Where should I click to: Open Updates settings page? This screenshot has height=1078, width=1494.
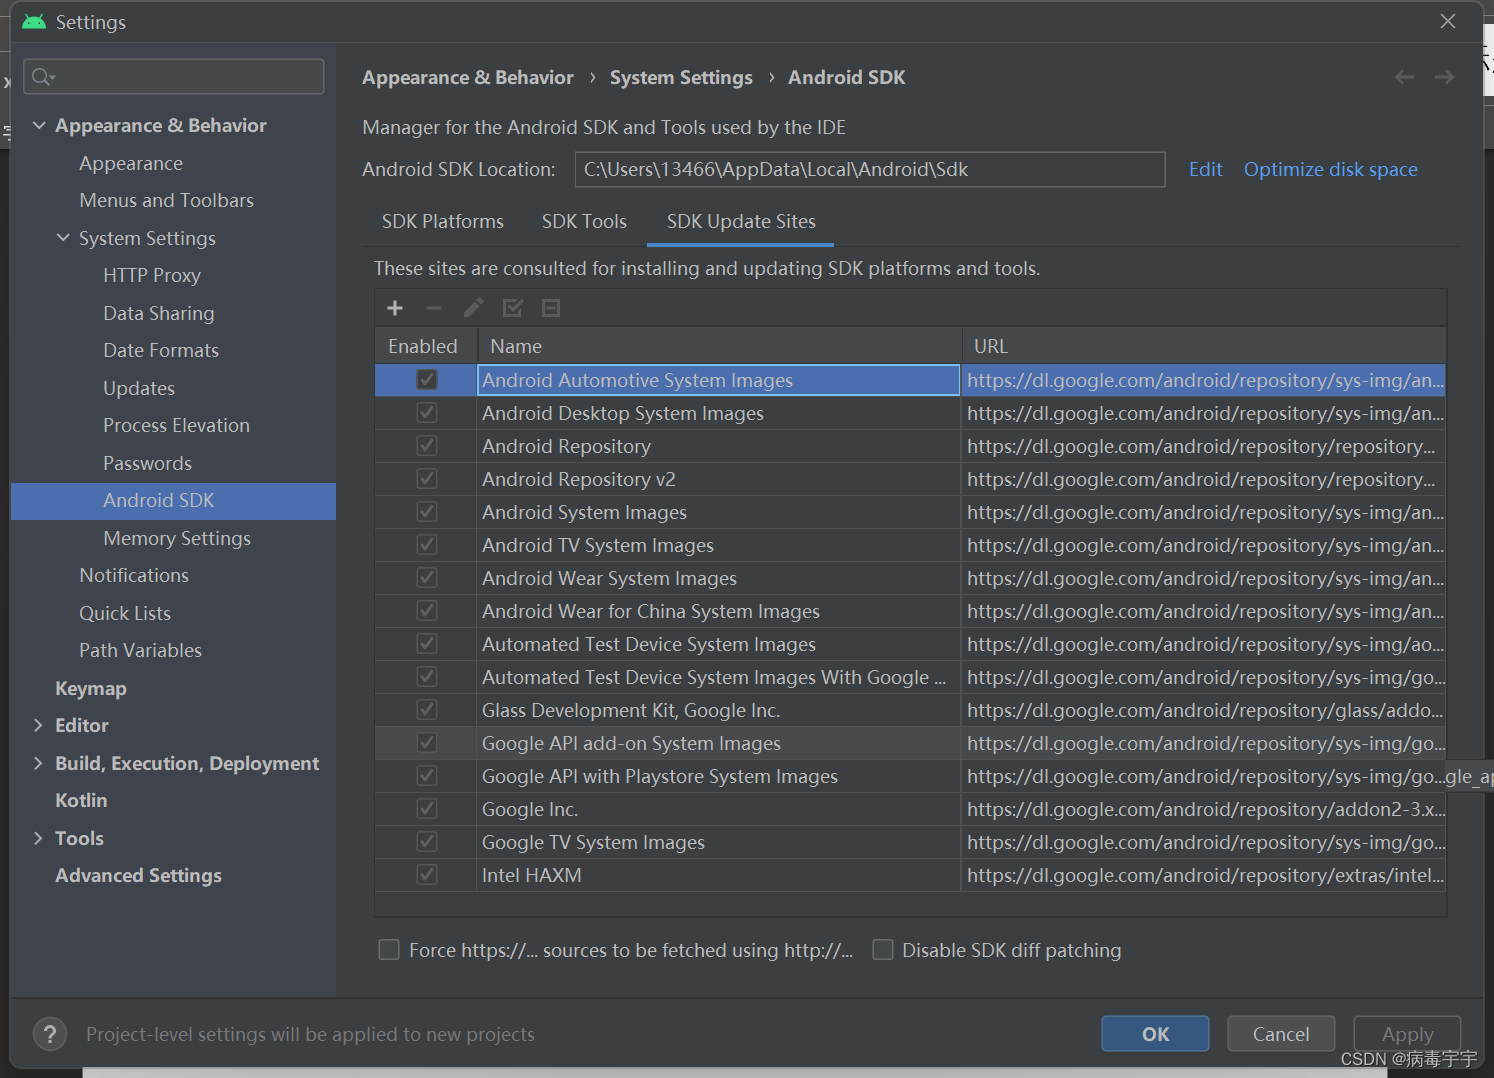[x=138, y=388]
